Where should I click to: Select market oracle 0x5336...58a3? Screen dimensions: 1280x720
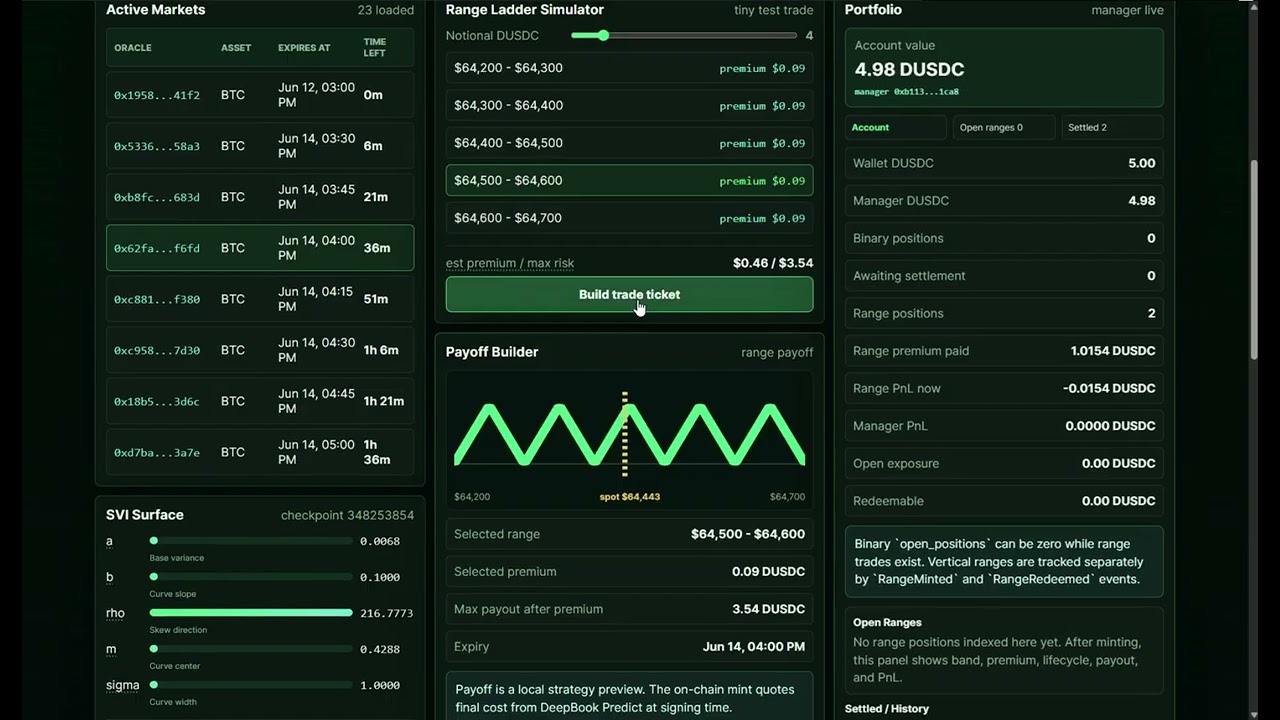(260, 146)
